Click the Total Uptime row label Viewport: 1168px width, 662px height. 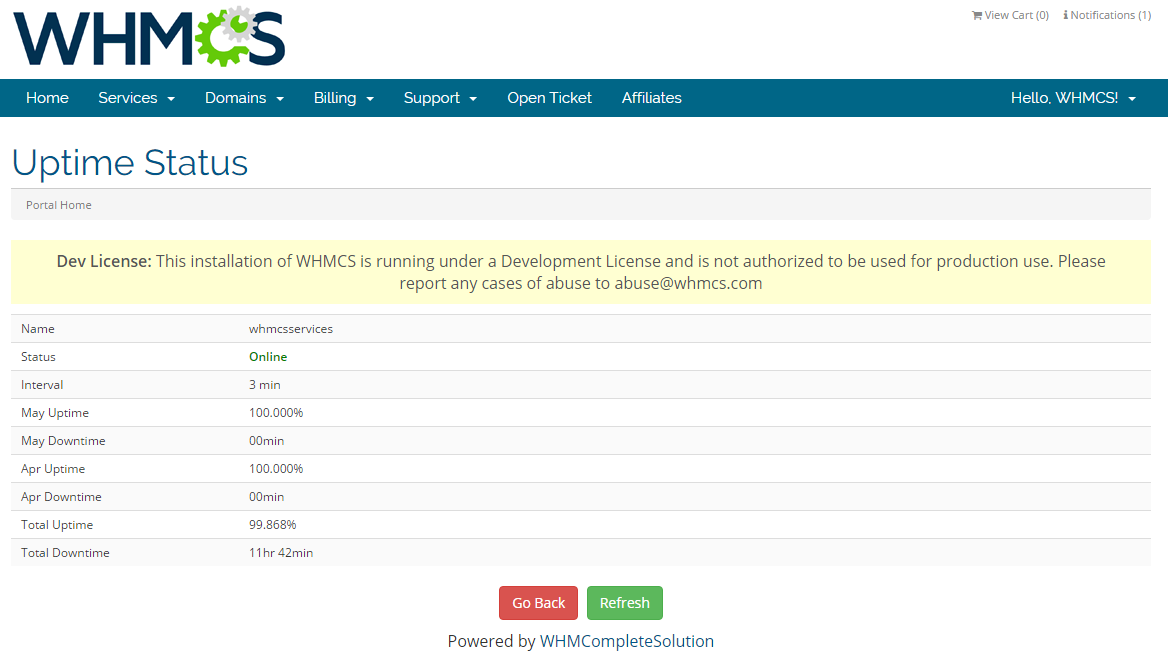pos(57,525)
